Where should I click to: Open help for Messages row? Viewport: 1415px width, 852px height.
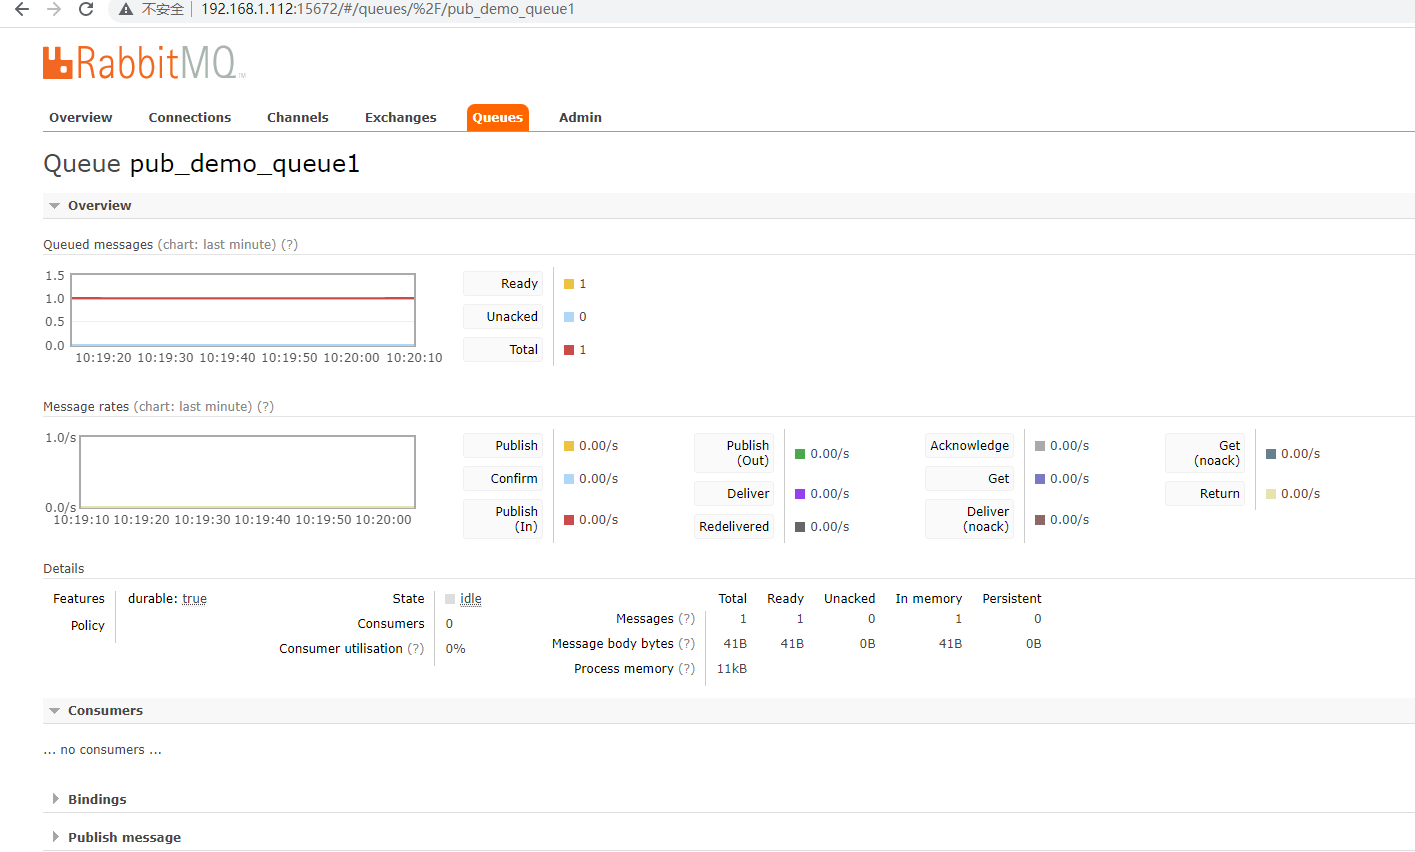pyautogui.click(x=686, y=619)
